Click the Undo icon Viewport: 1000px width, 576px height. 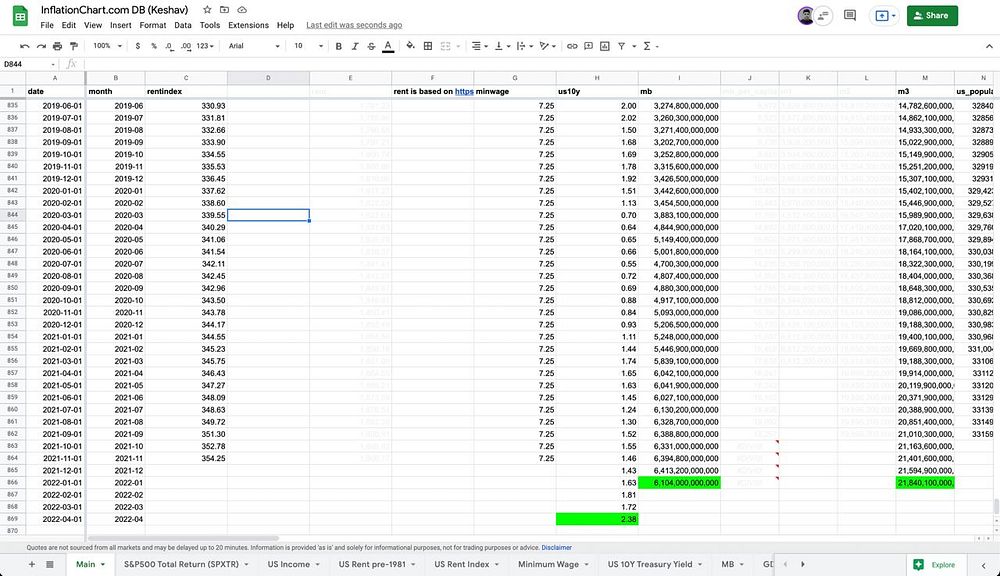tap(24, 46)
